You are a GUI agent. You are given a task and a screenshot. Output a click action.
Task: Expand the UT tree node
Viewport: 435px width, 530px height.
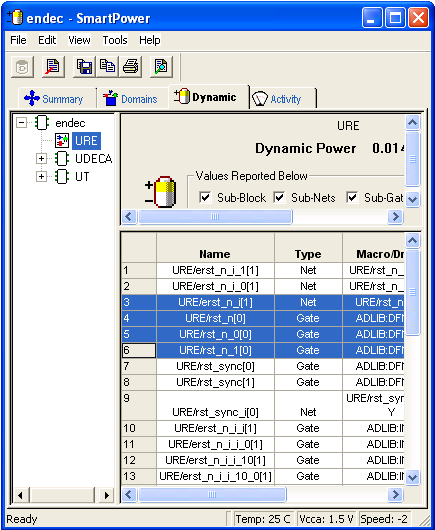41,176
